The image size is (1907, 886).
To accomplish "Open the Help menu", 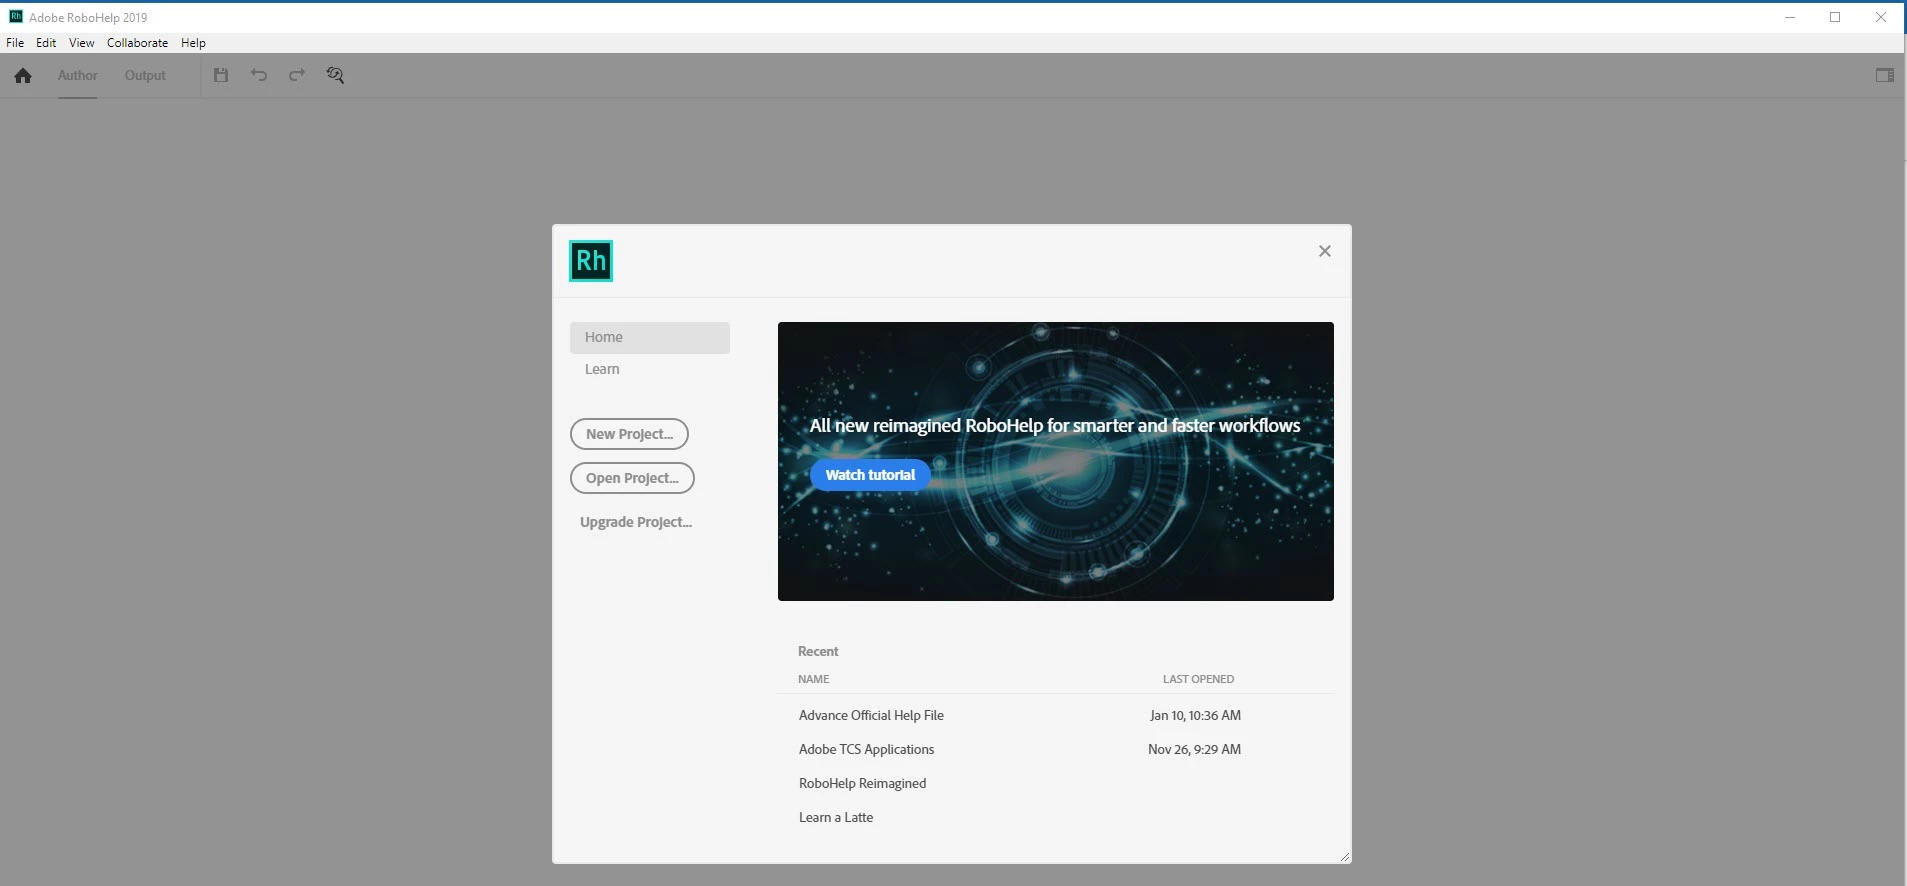I will coord(193,43).
